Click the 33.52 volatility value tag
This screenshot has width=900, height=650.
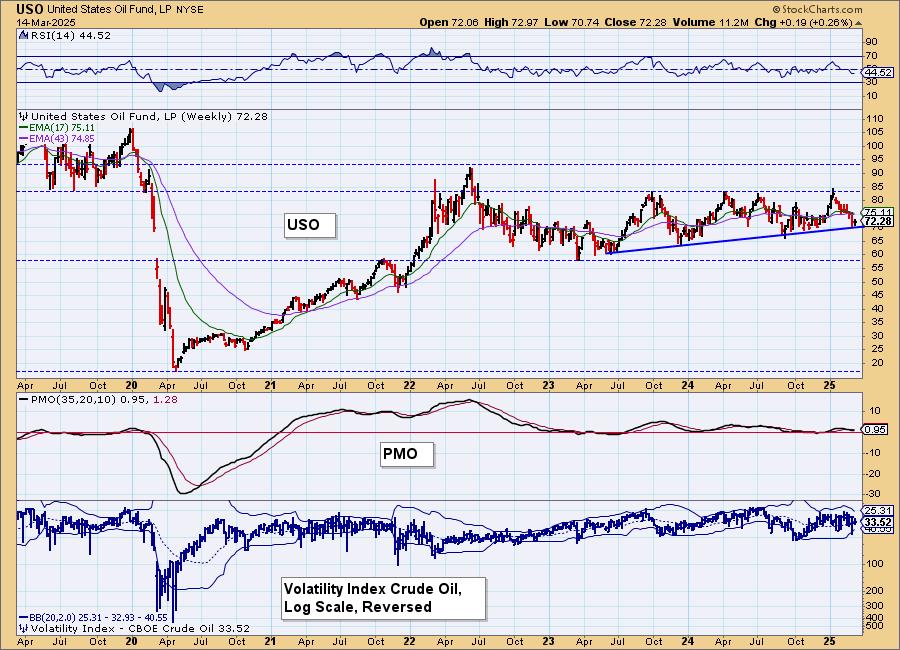[878, 523]
